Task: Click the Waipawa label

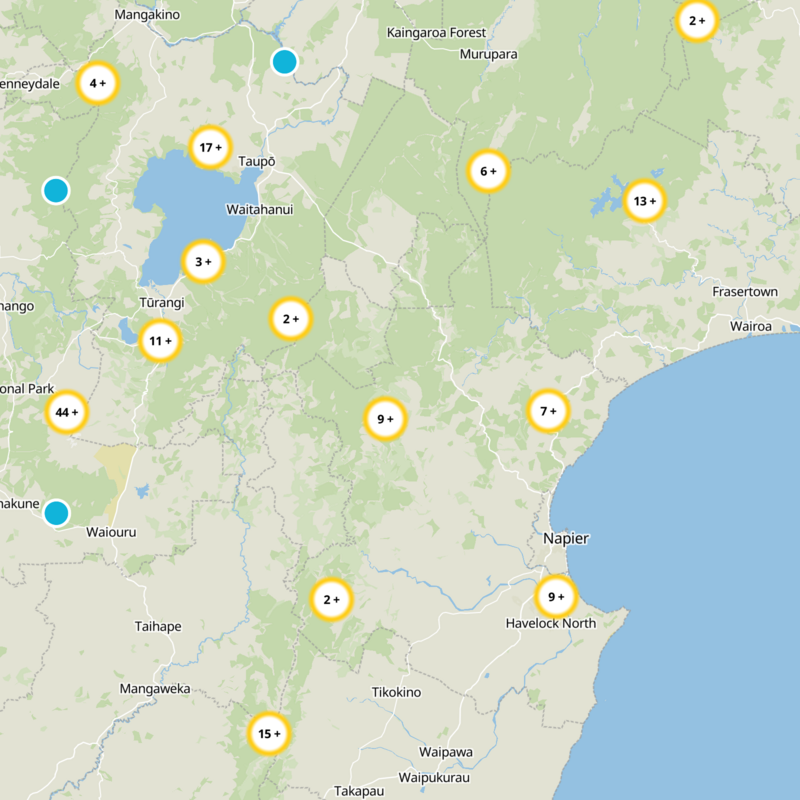Action: [x=446, y=752]
